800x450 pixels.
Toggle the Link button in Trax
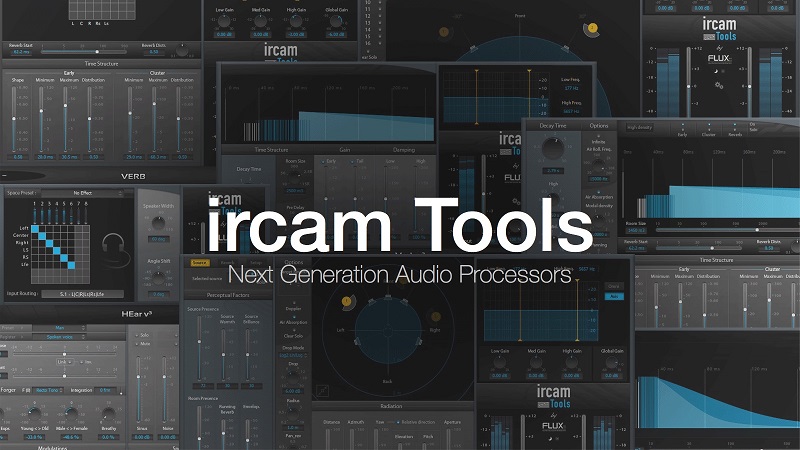[64, 362]
